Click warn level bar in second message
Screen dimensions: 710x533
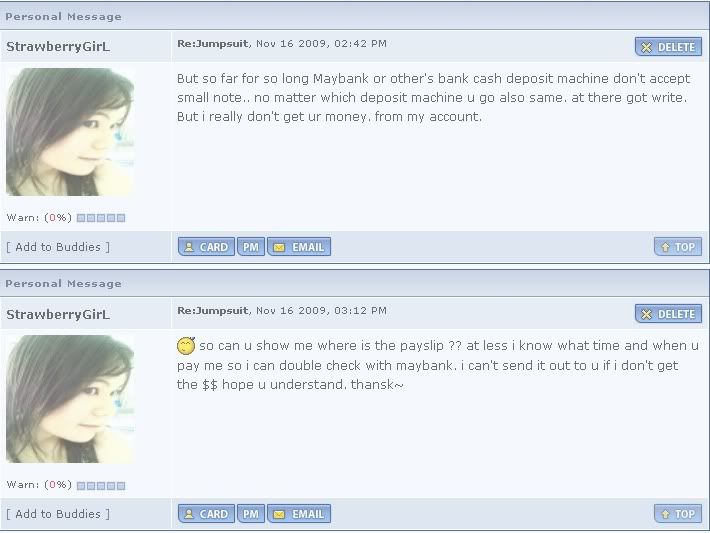101,485
